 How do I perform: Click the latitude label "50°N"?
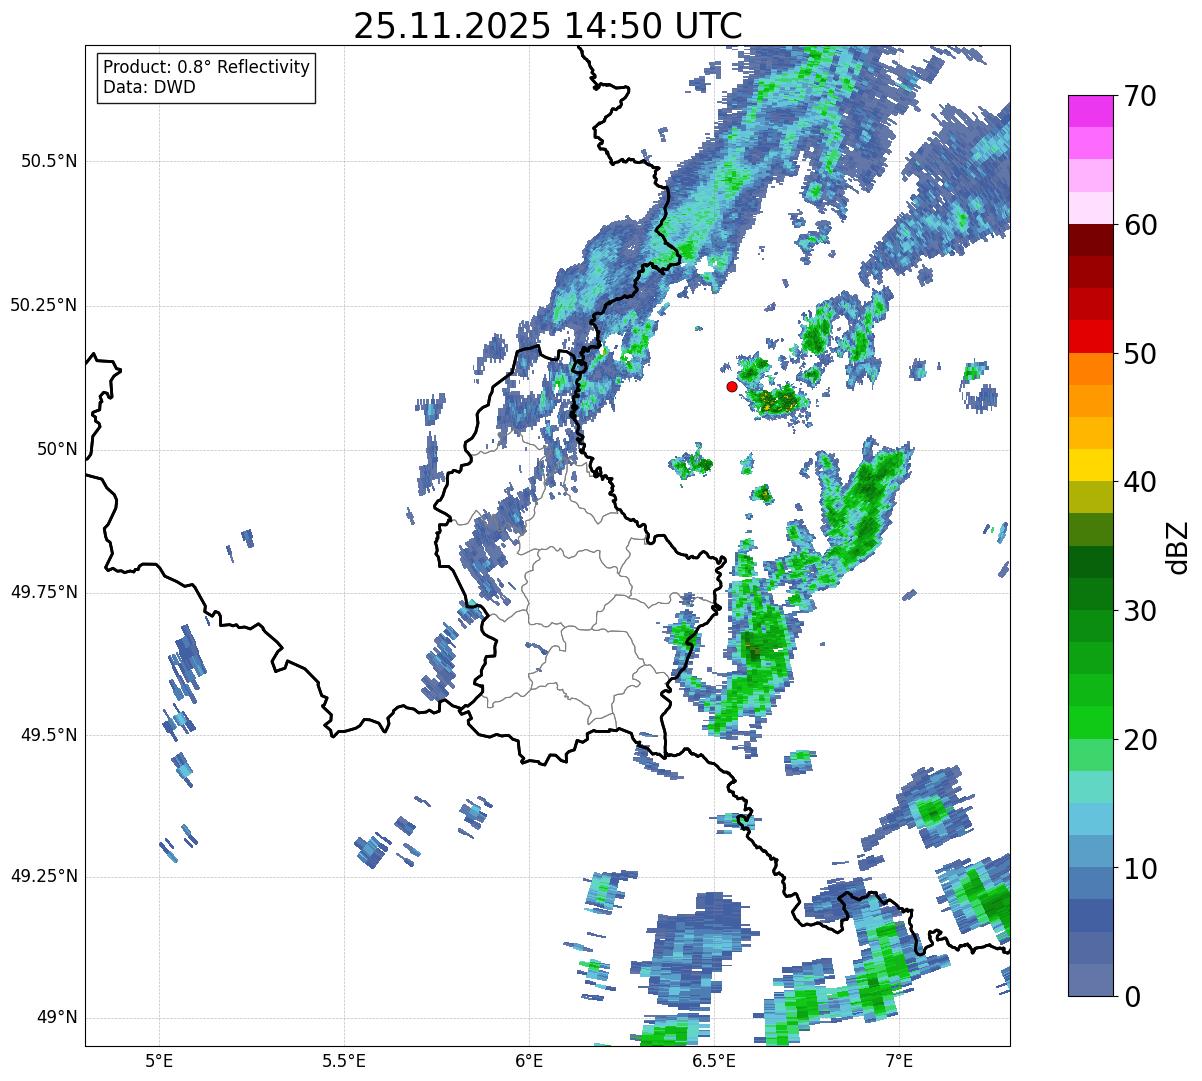[57, 449]
